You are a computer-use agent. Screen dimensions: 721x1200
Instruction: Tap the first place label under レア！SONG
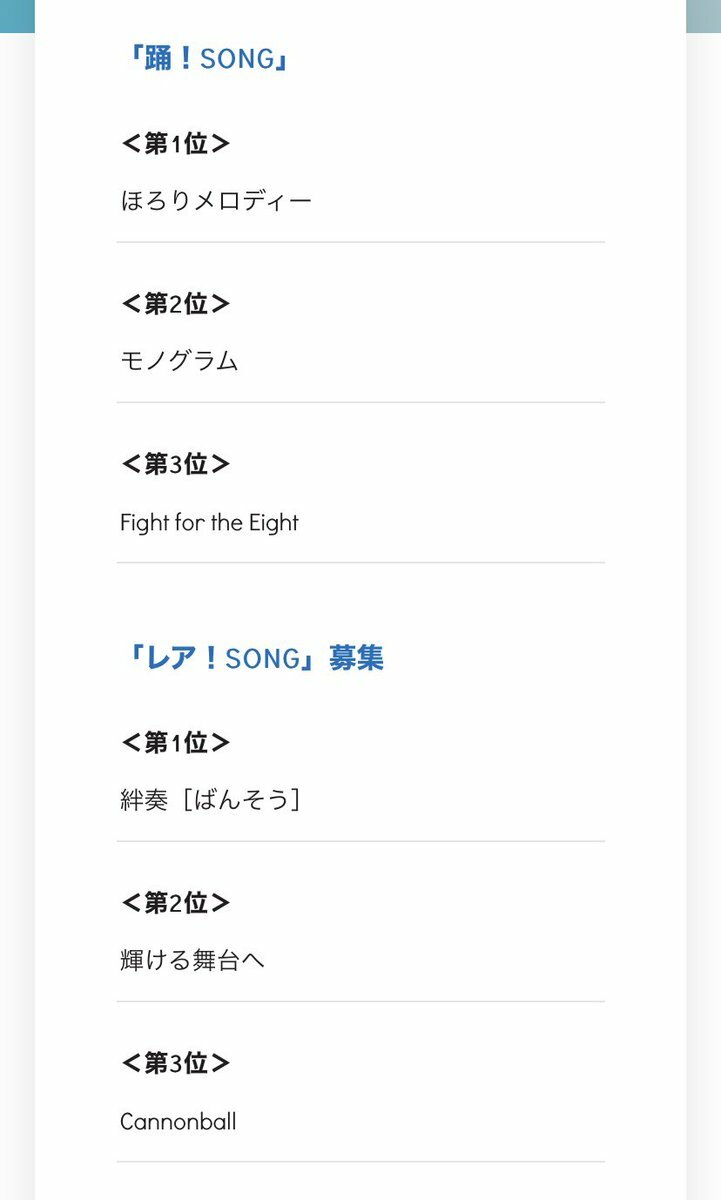tap(176, 743)
